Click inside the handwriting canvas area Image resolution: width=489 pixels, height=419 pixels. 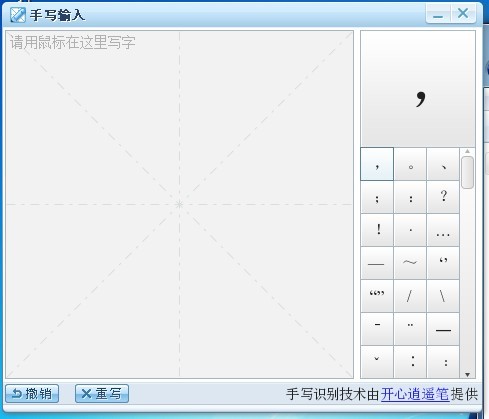pos(179,204)
